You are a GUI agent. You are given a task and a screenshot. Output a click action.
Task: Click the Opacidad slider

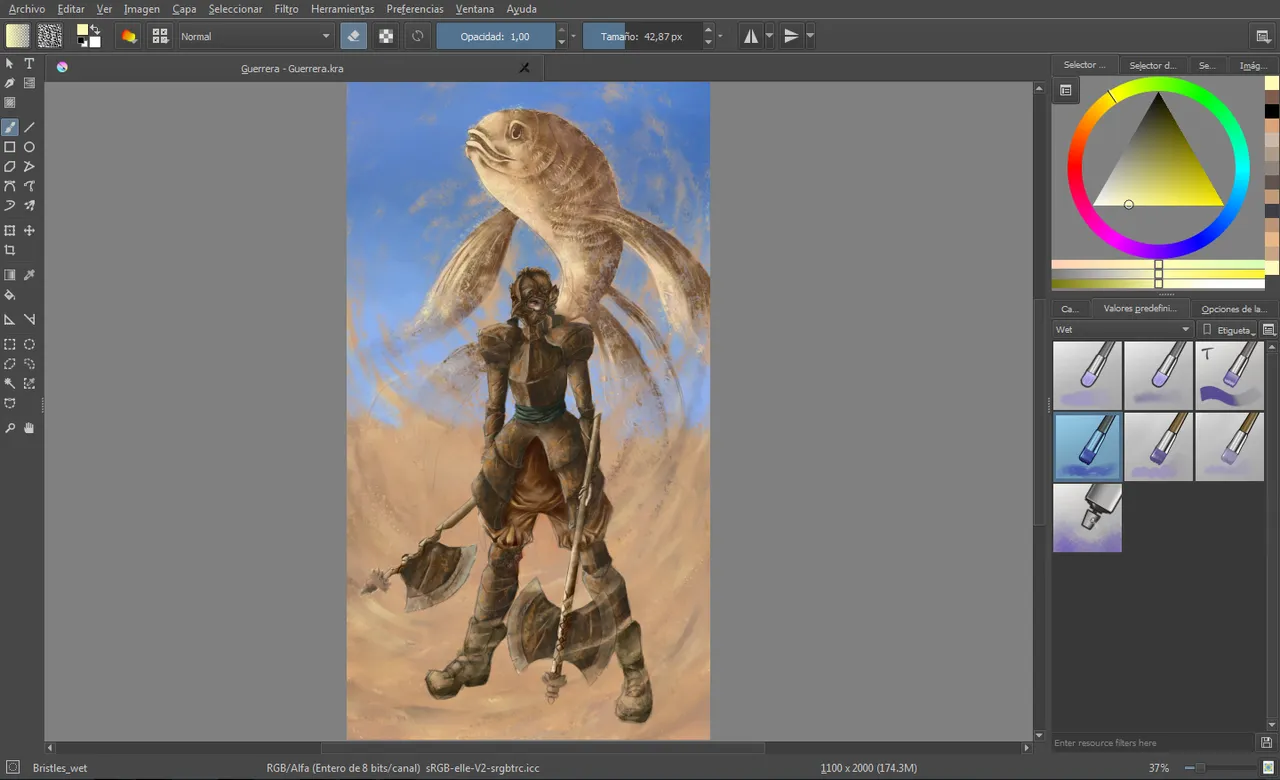click(495, 36)
